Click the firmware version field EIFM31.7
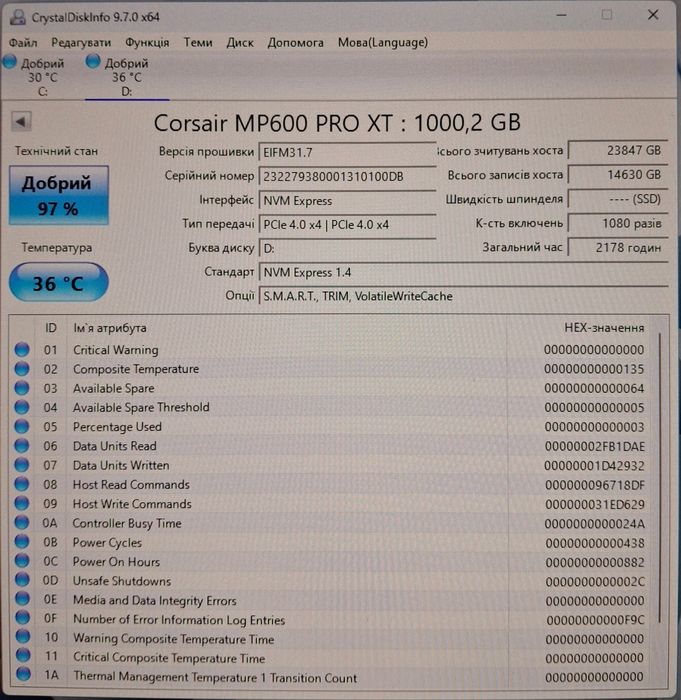681x700 pixels. [x=347, y=152]
